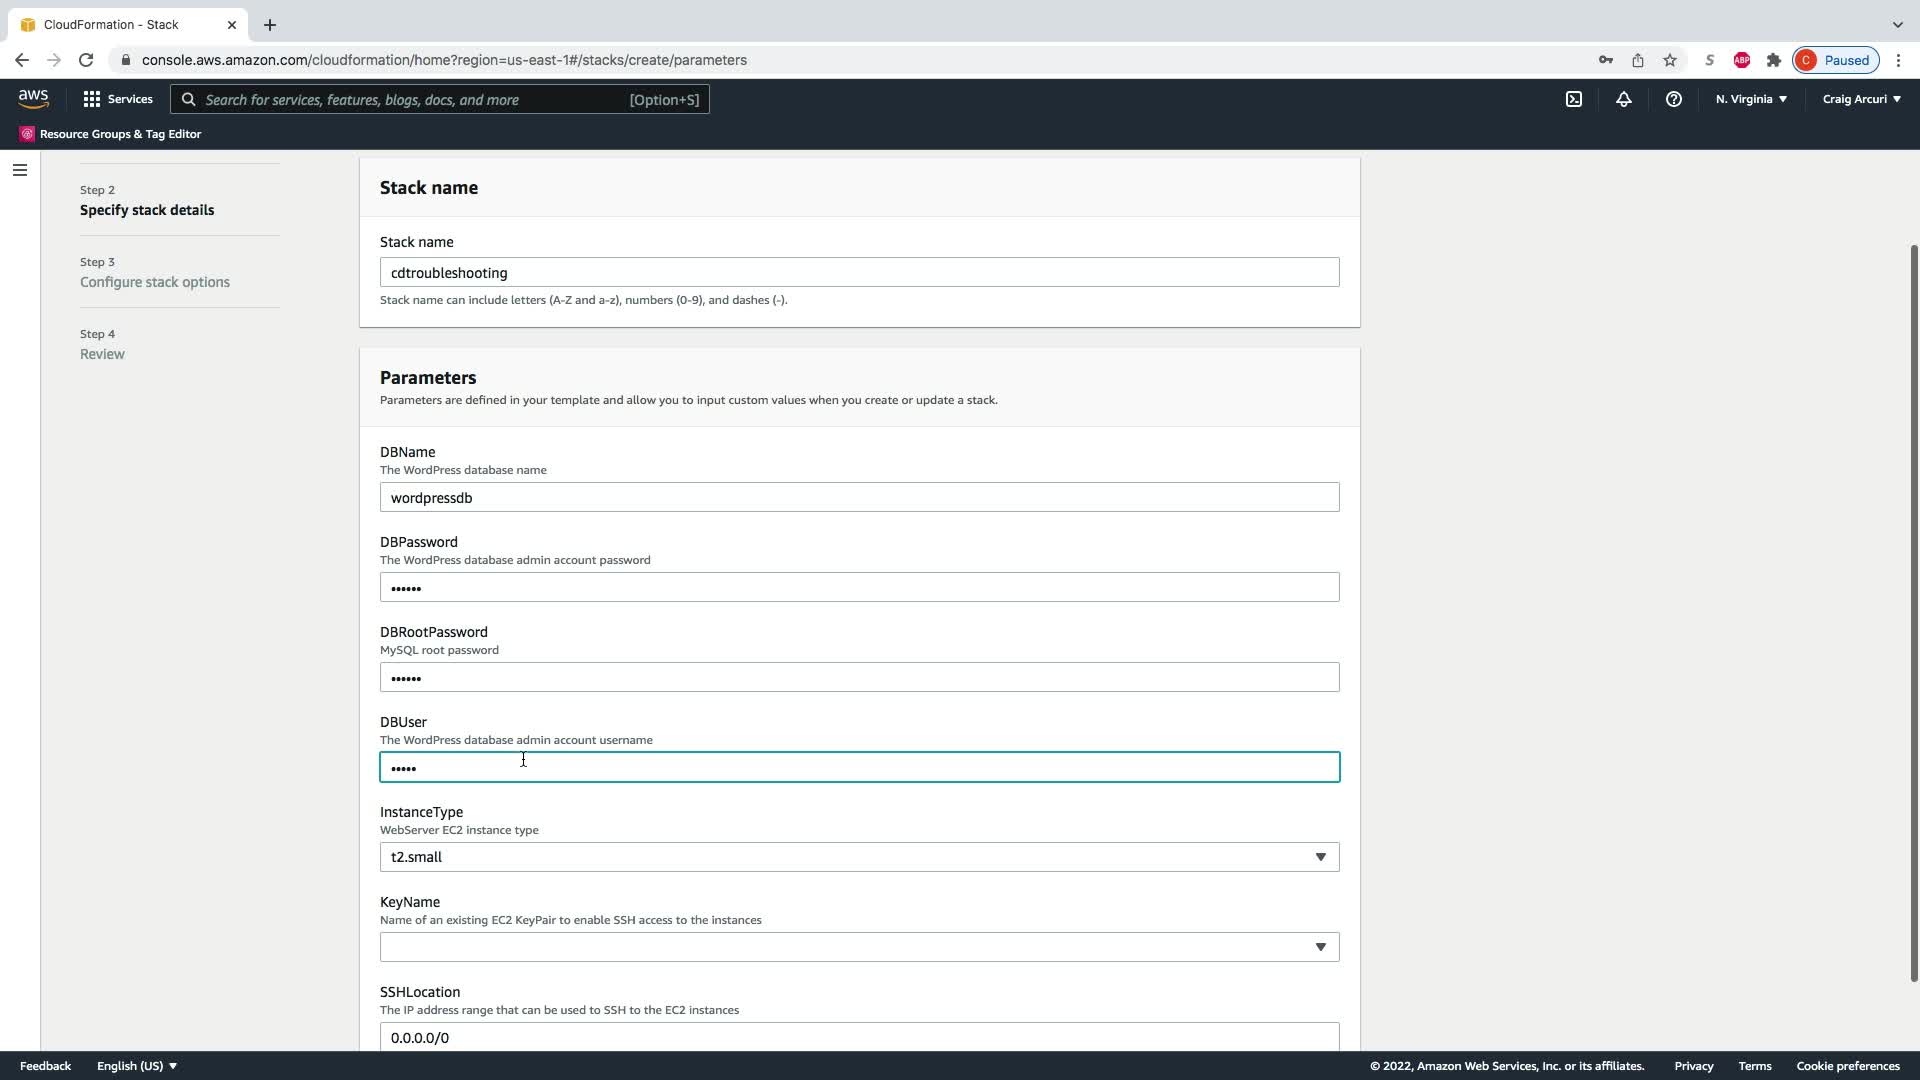Image resolution: width=1920 pixels, height=1080 pixels.
Task: Open the notifications bell
Action: point(1623,99)
